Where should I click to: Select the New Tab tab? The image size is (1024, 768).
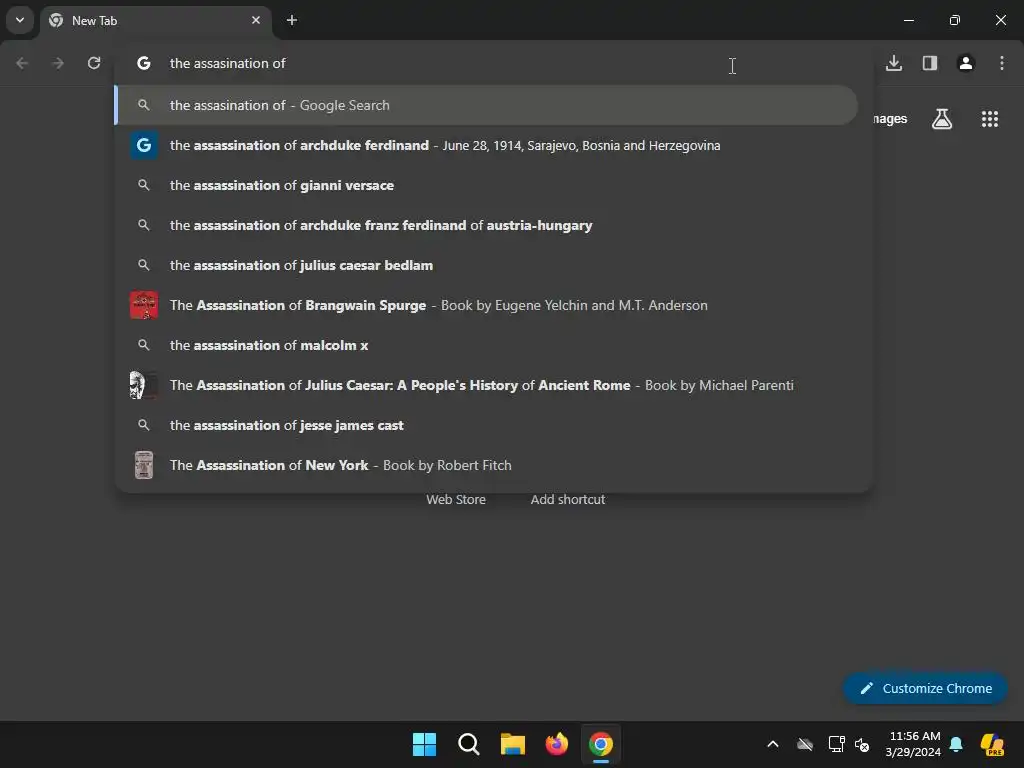(155, 20)
